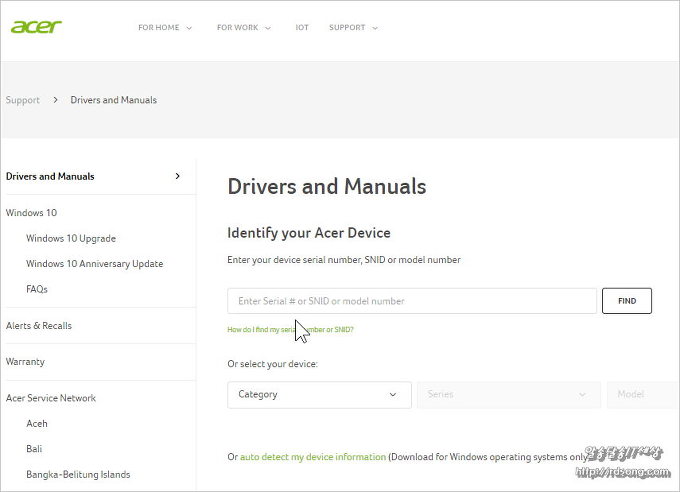This screenshot has height=492, width=680.
Task: Click the Acer logo
Action: click(36, 26)
